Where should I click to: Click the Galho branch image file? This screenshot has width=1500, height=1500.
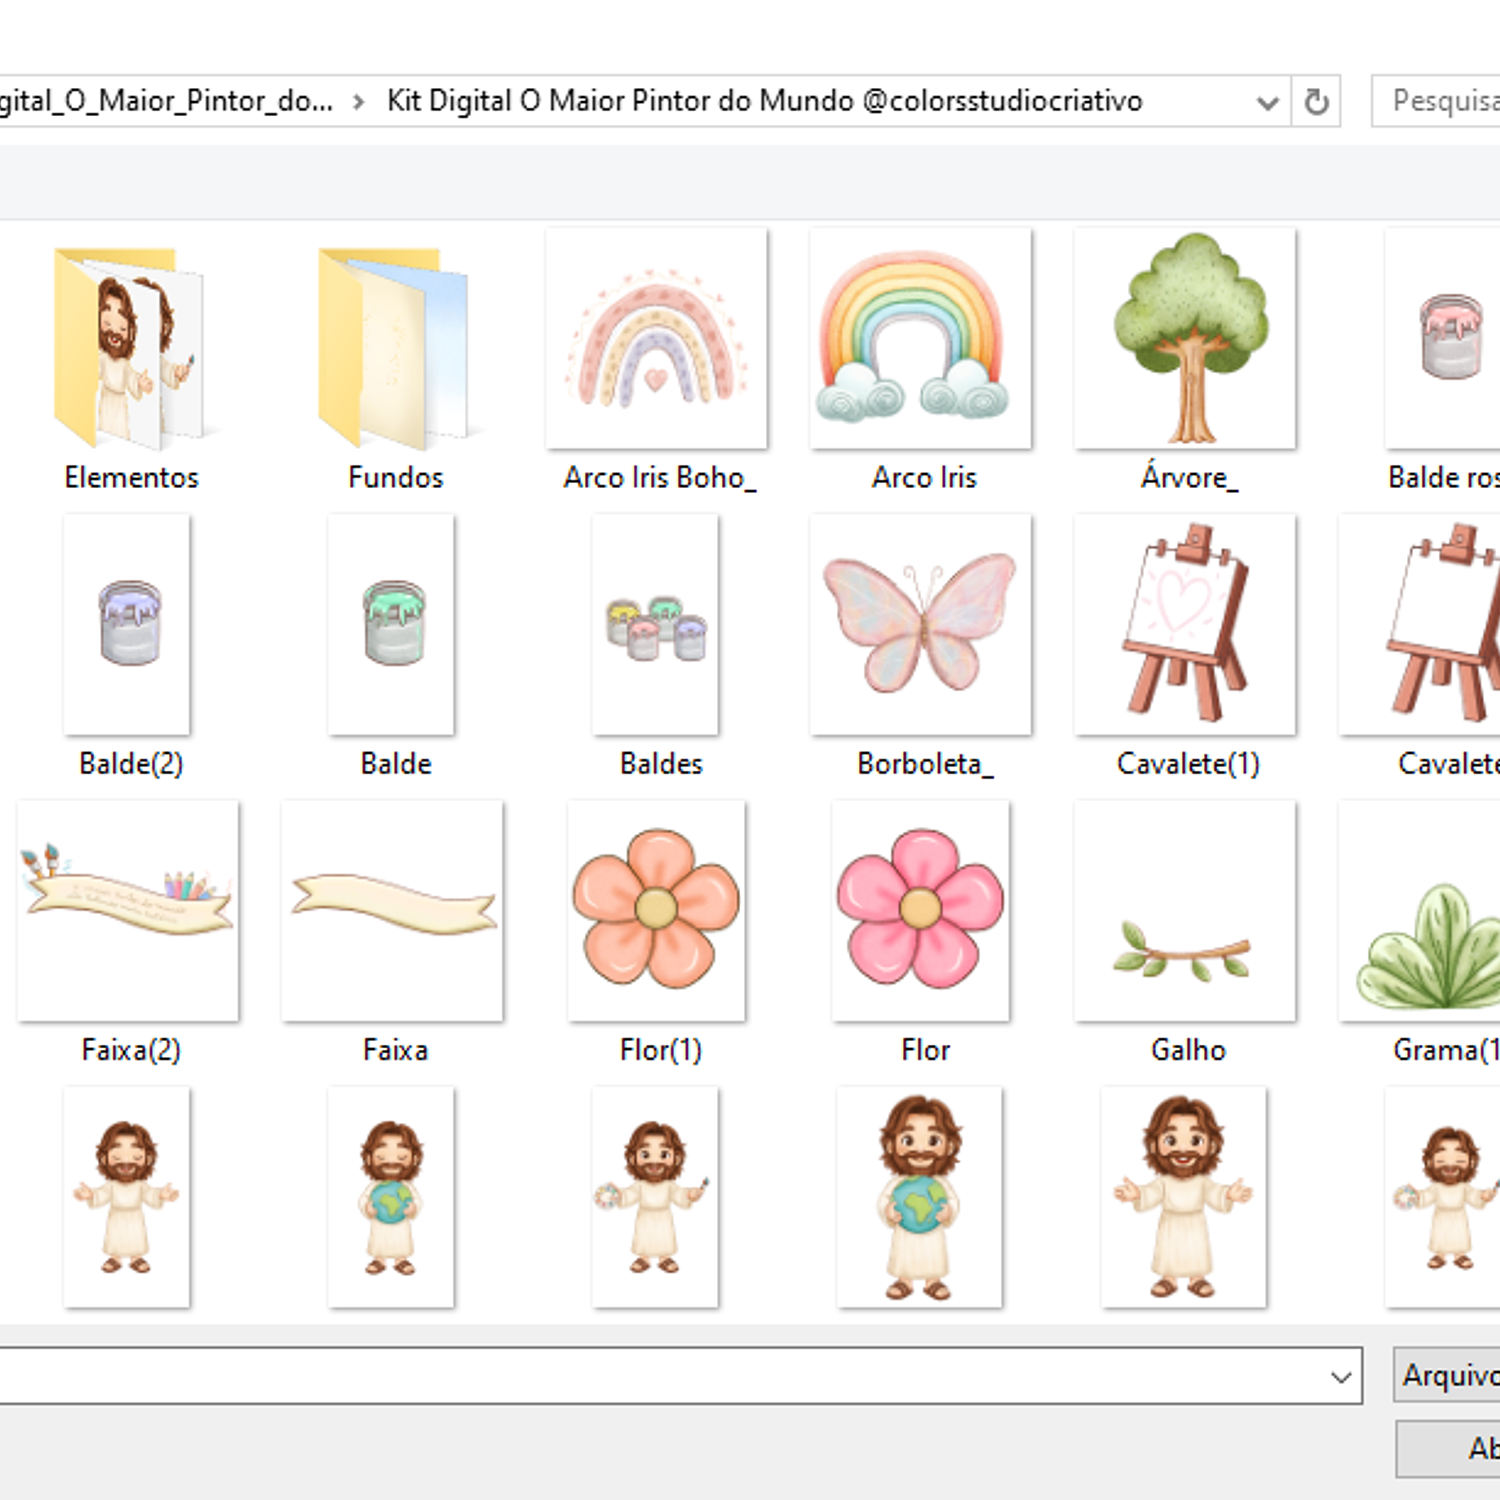1185,910
